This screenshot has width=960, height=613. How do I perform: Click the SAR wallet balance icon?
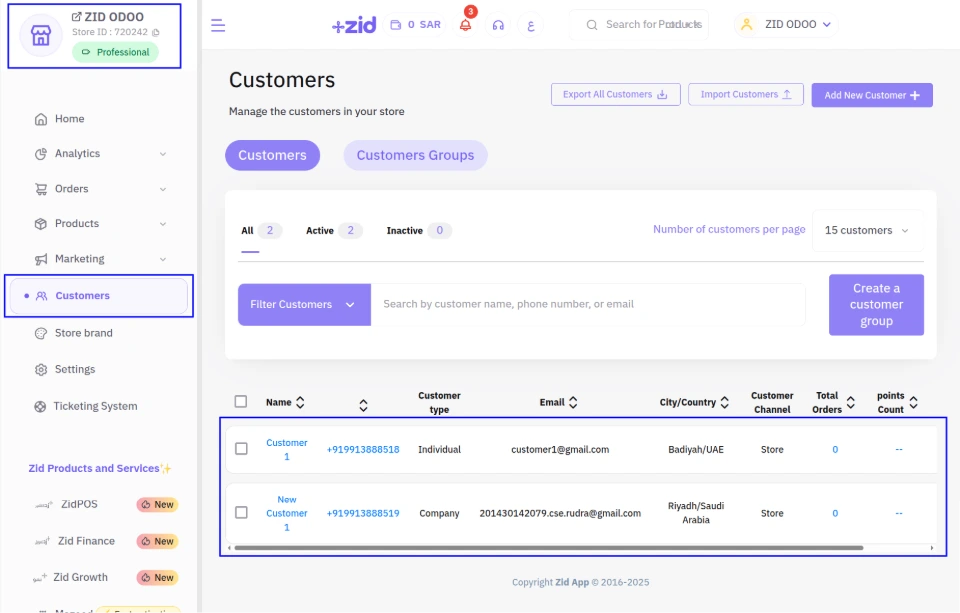tap(396, 25)
